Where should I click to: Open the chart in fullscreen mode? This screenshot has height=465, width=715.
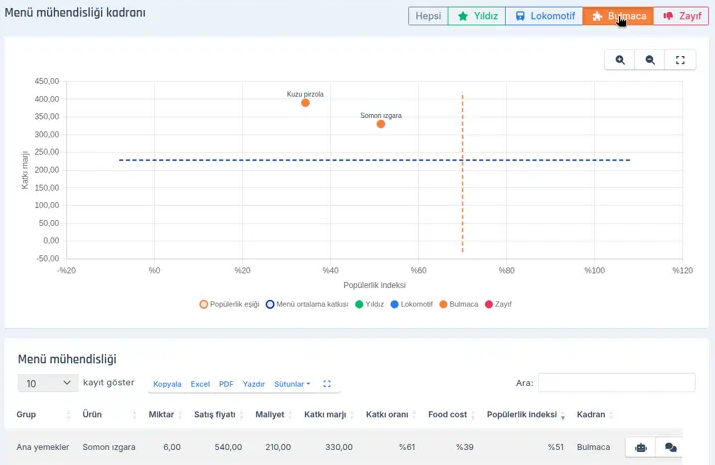[680, 60]
